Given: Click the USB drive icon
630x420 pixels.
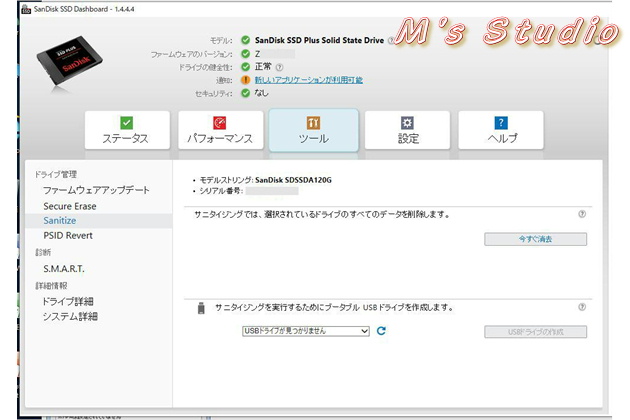Looking at the screenshot, I should [201, 308].
